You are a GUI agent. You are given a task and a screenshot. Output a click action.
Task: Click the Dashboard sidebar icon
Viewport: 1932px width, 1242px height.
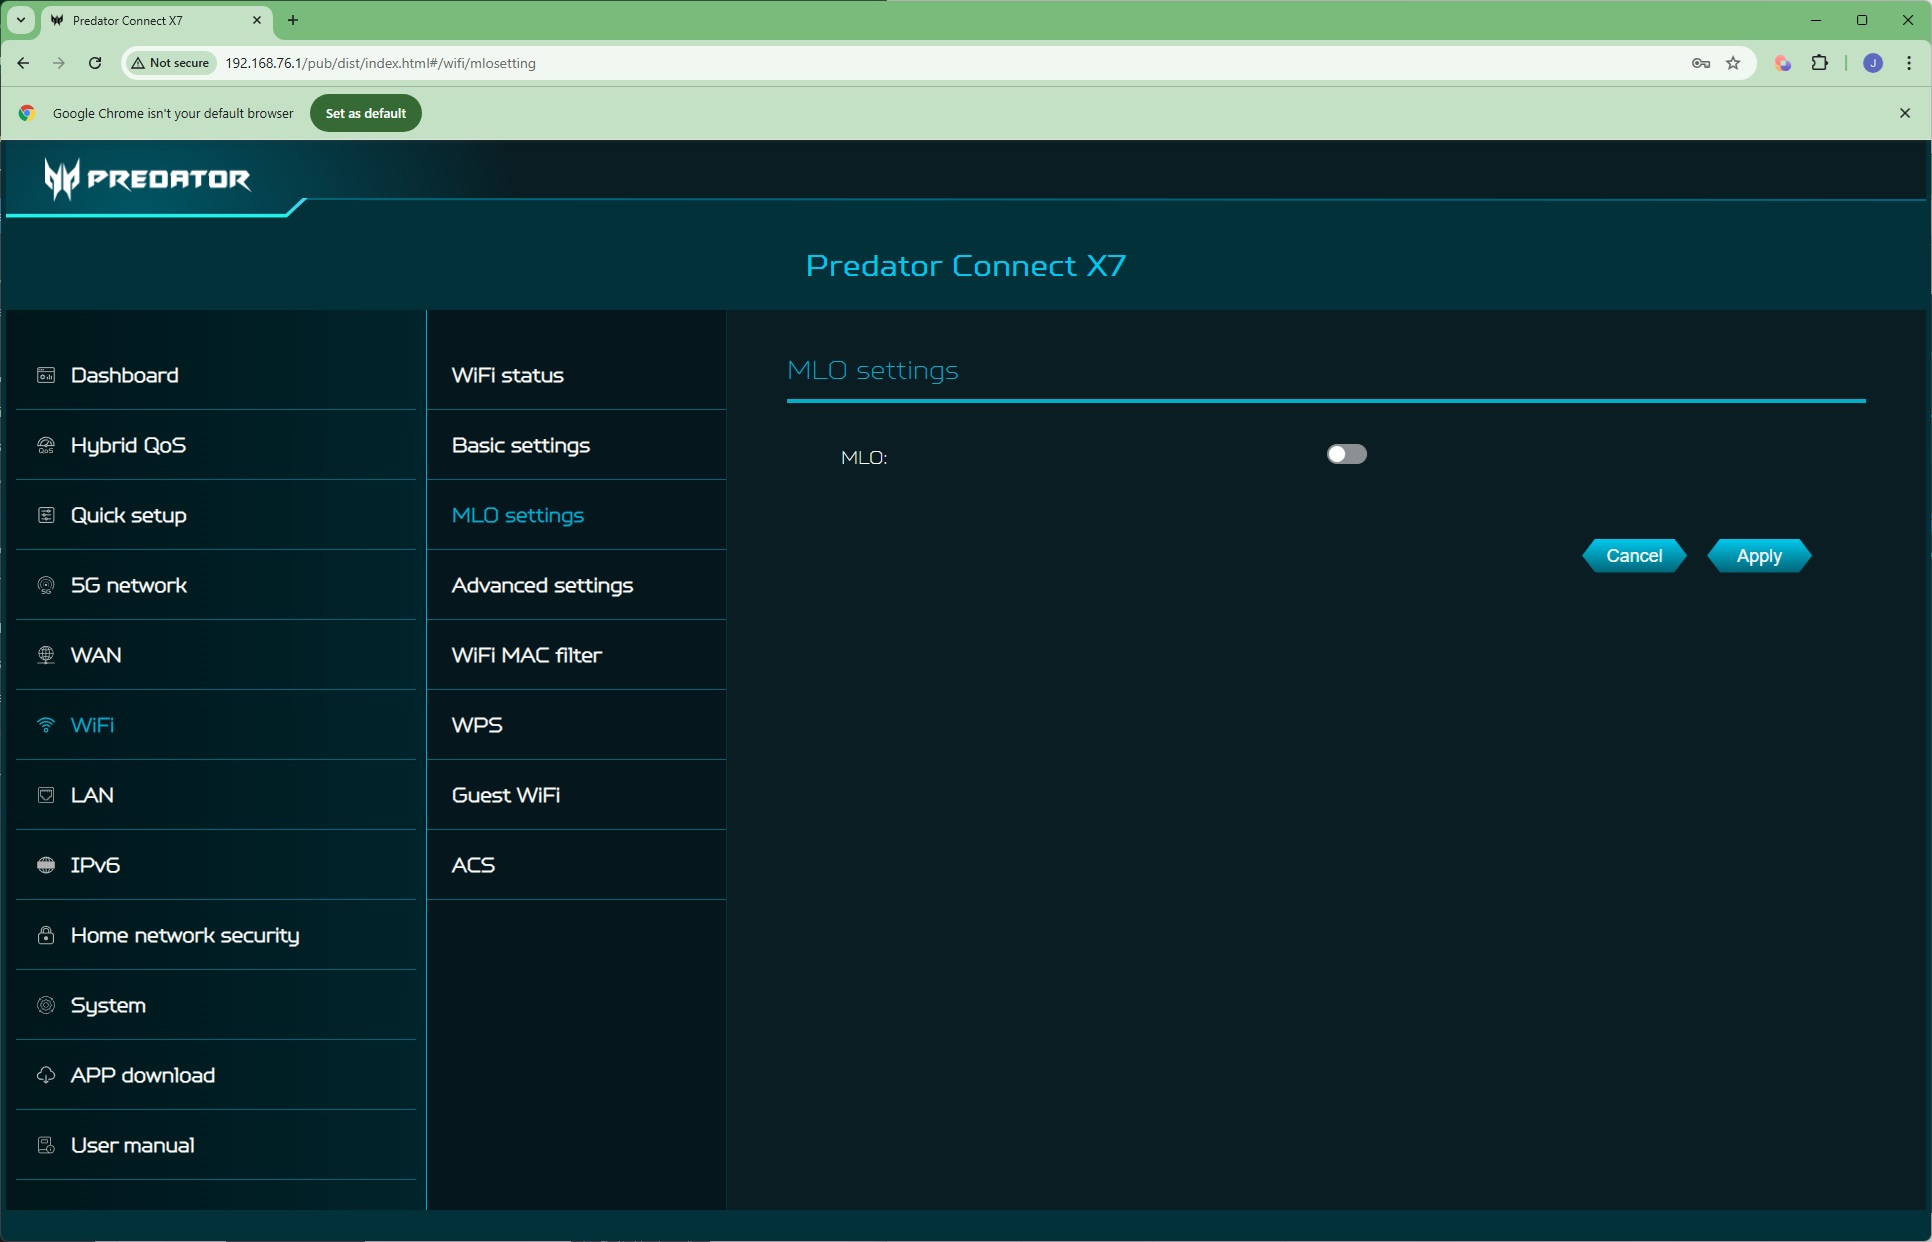point(46,375)
